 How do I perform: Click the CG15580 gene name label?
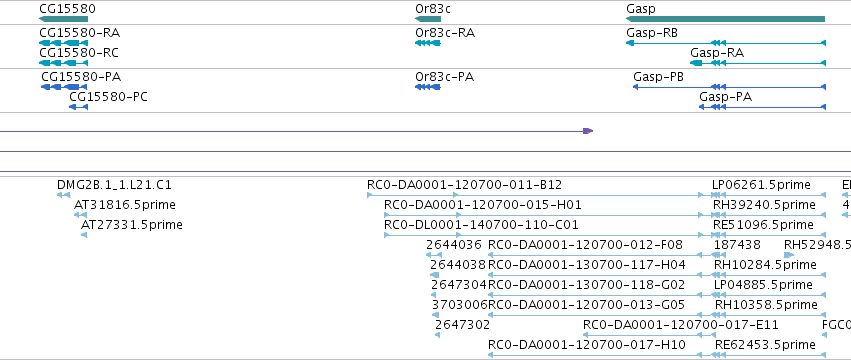click(67, 9)
